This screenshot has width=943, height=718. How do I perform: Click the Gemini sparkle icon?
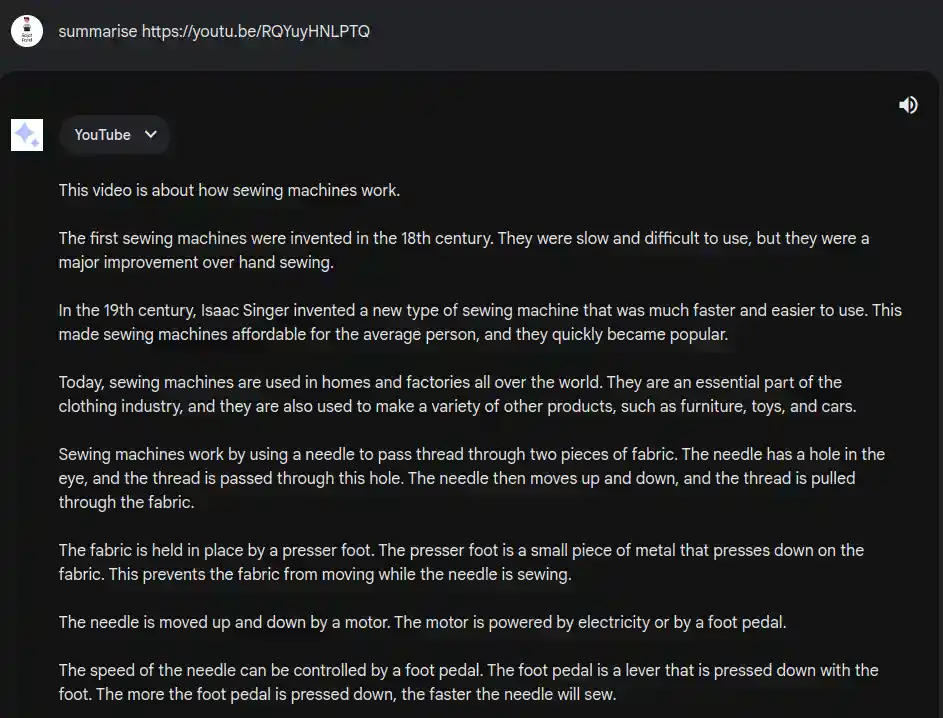point(27,135)
